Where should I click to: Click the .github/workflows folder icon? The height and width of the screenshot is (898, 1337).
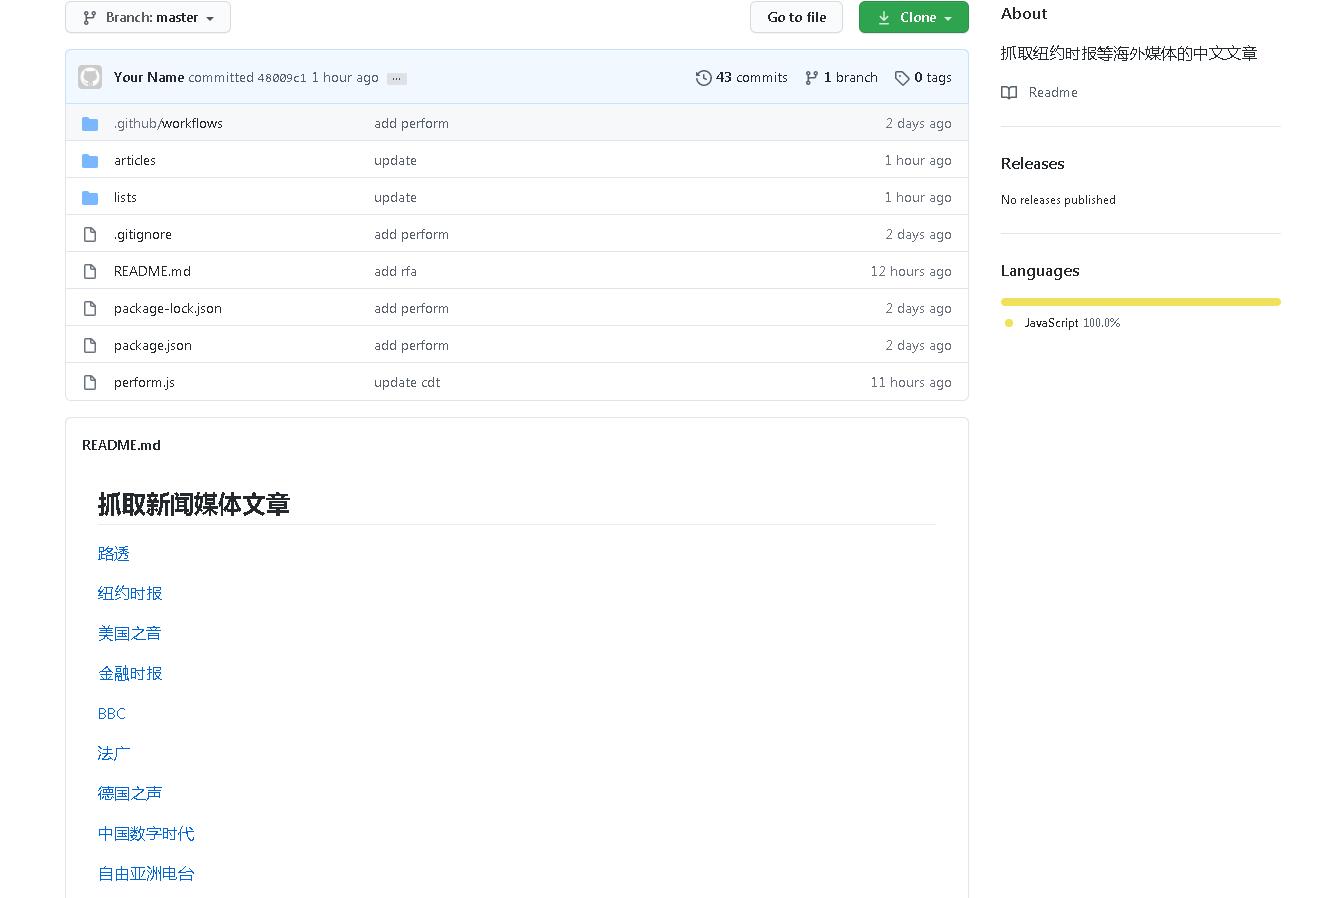[x=90, y=123]
